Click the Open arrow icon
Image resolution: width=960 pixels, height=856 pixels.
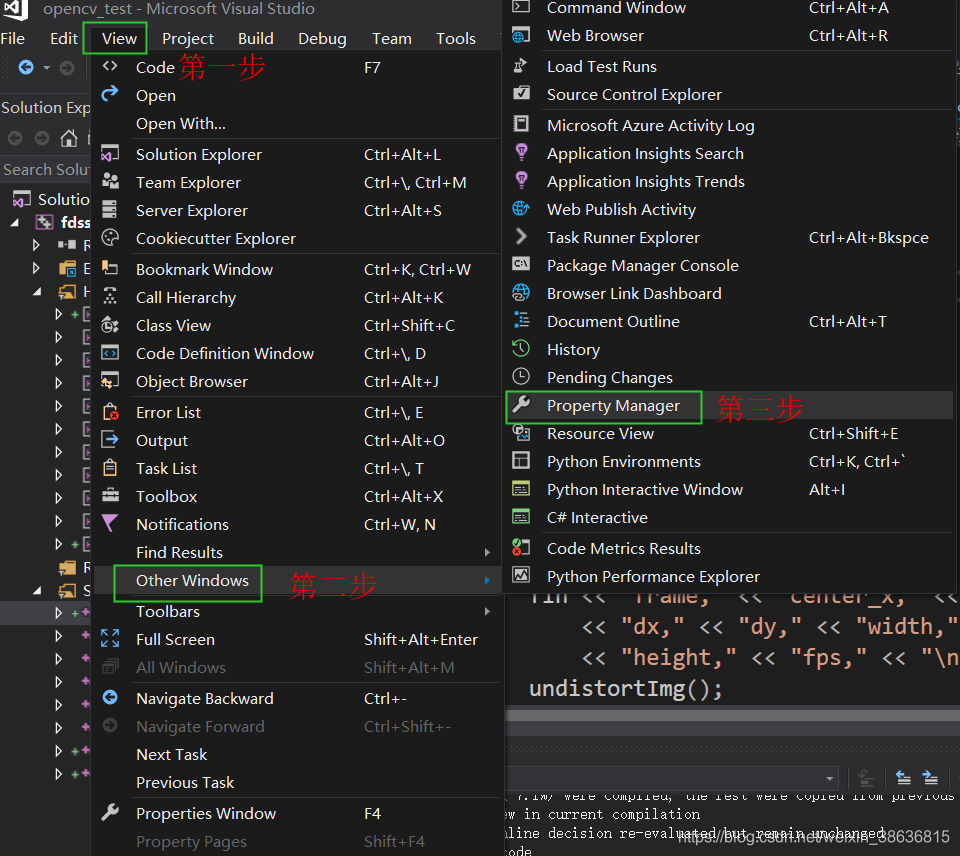click(x=110, y=94)
